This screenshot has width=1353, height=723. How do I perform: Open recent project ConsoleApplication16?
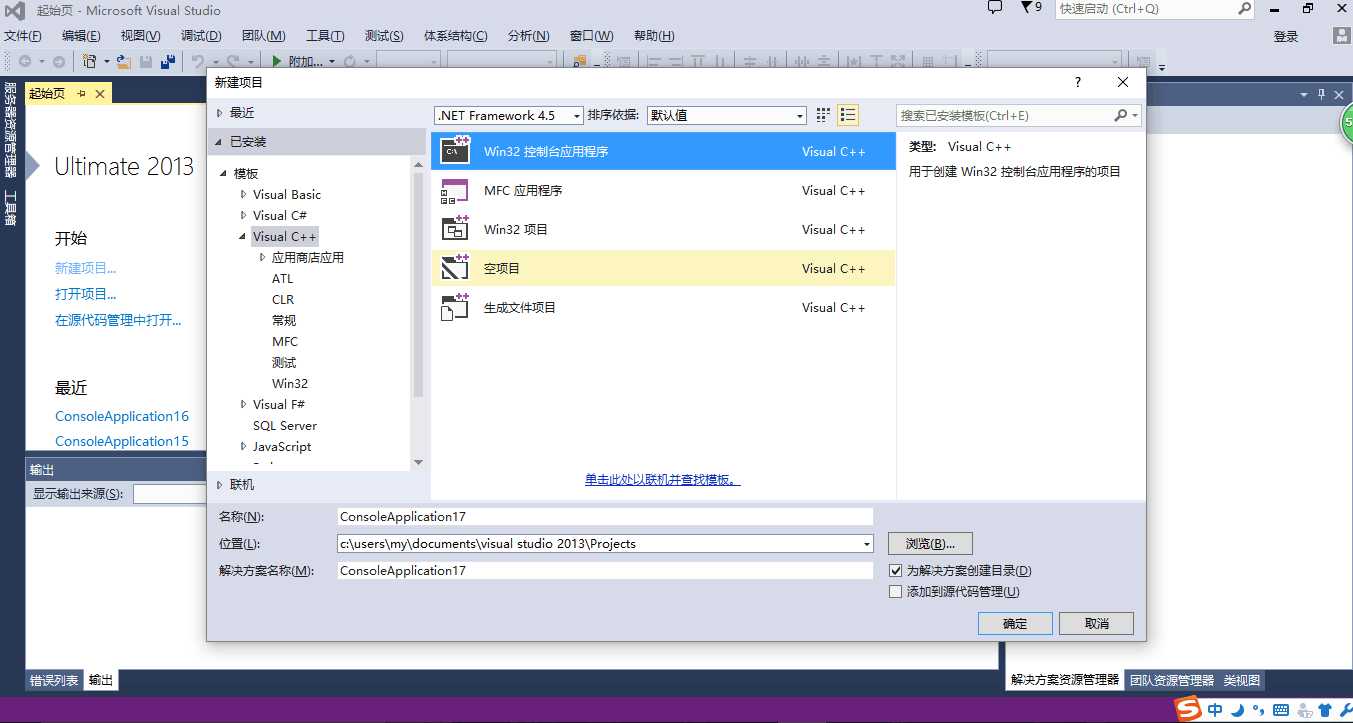122,416
